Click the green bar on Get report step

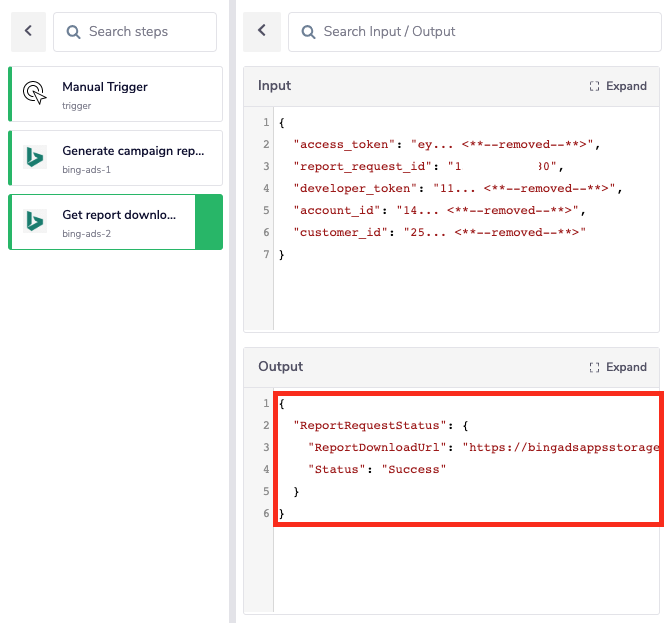click(x=209, y=222)
